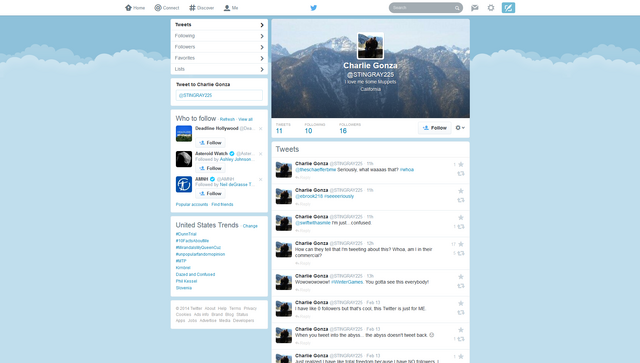This screenshot has height=363, width=640.
Task: Open the Dazed and Confused trend
Action: pyautogui.click(x=196, y=274)
